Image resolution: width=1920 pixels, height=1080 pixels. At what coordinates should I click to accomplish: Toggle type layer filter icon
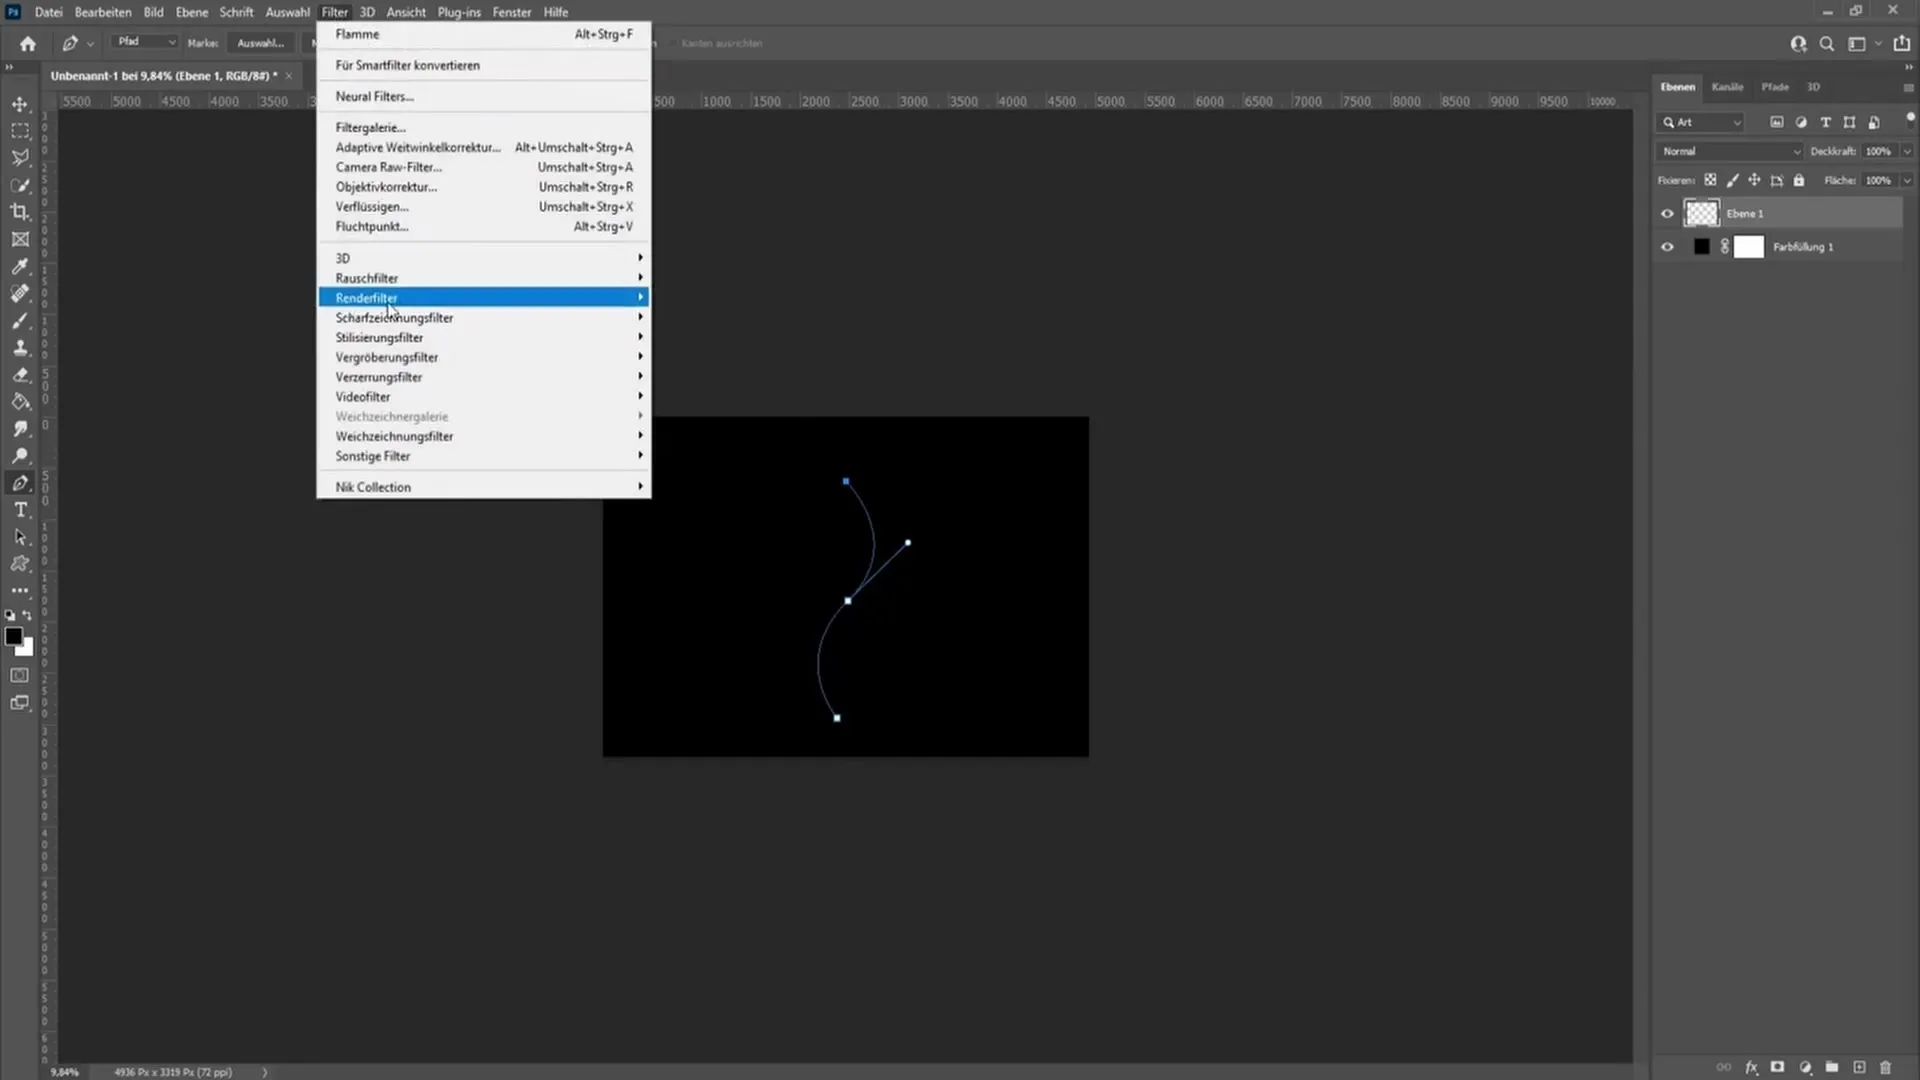tap(1825, 122)
